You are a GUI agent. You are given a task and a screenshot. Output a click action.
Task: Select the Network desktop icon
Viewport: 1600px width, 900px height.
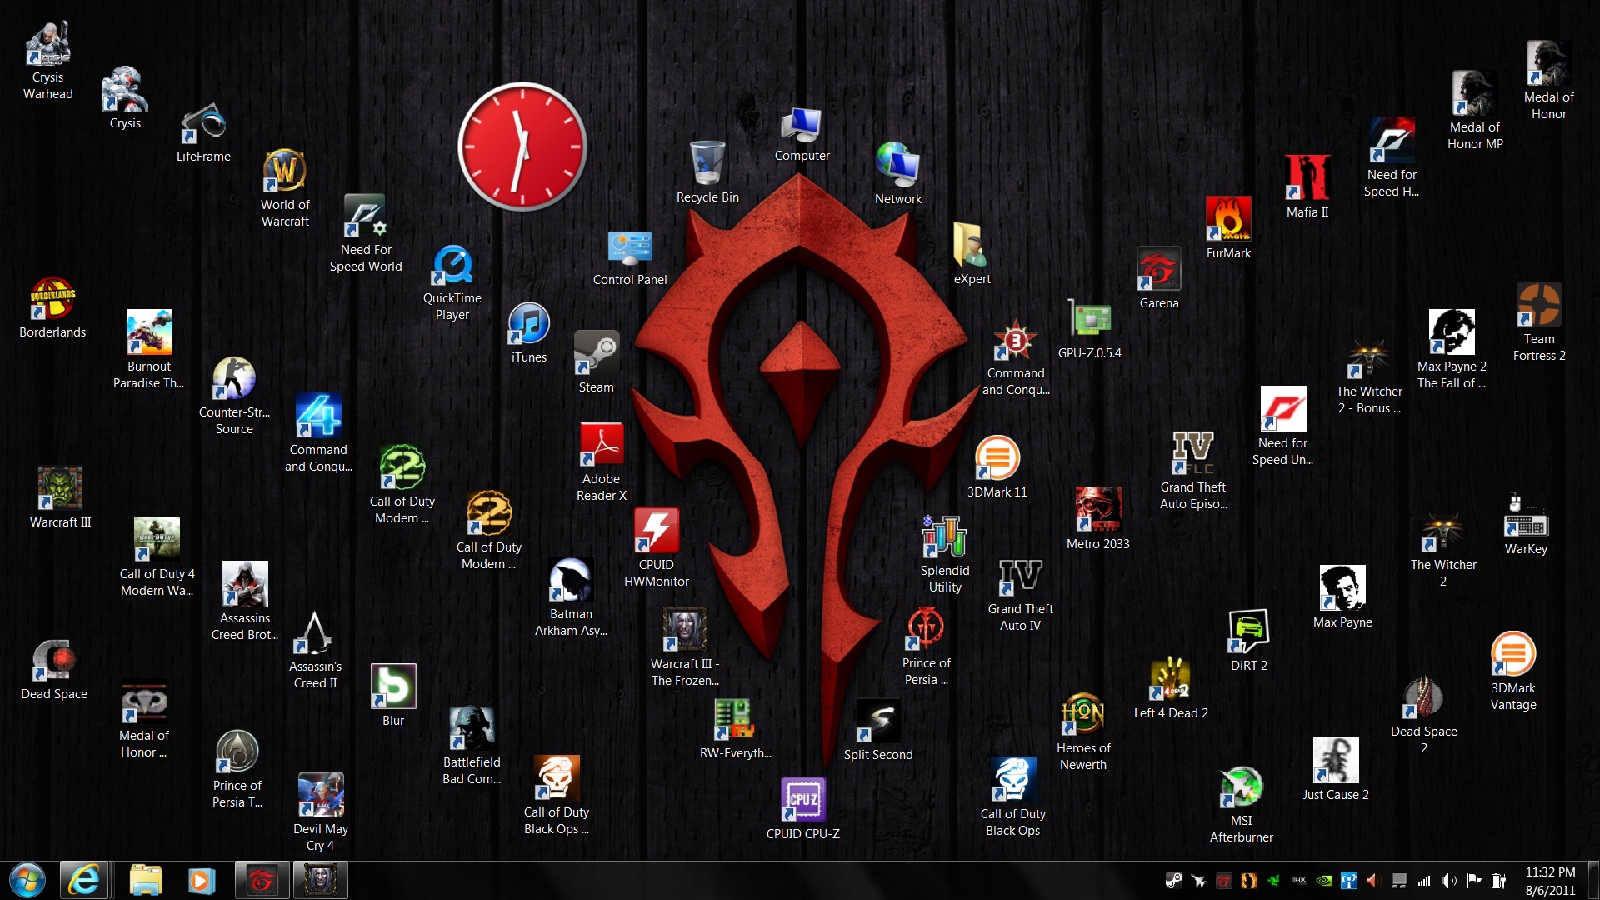[x=898, y=173]
